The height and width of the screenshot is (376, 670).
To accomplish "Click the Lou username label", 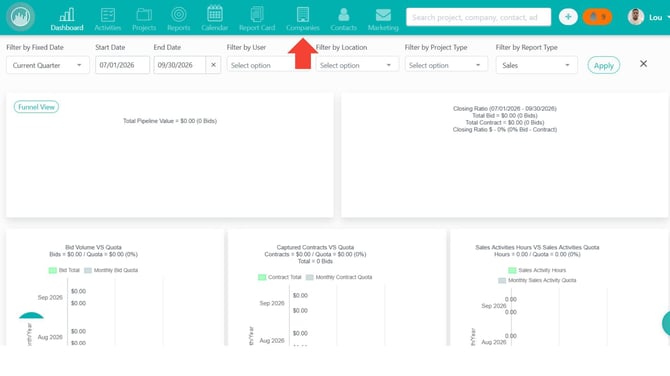I will [655, 18].
